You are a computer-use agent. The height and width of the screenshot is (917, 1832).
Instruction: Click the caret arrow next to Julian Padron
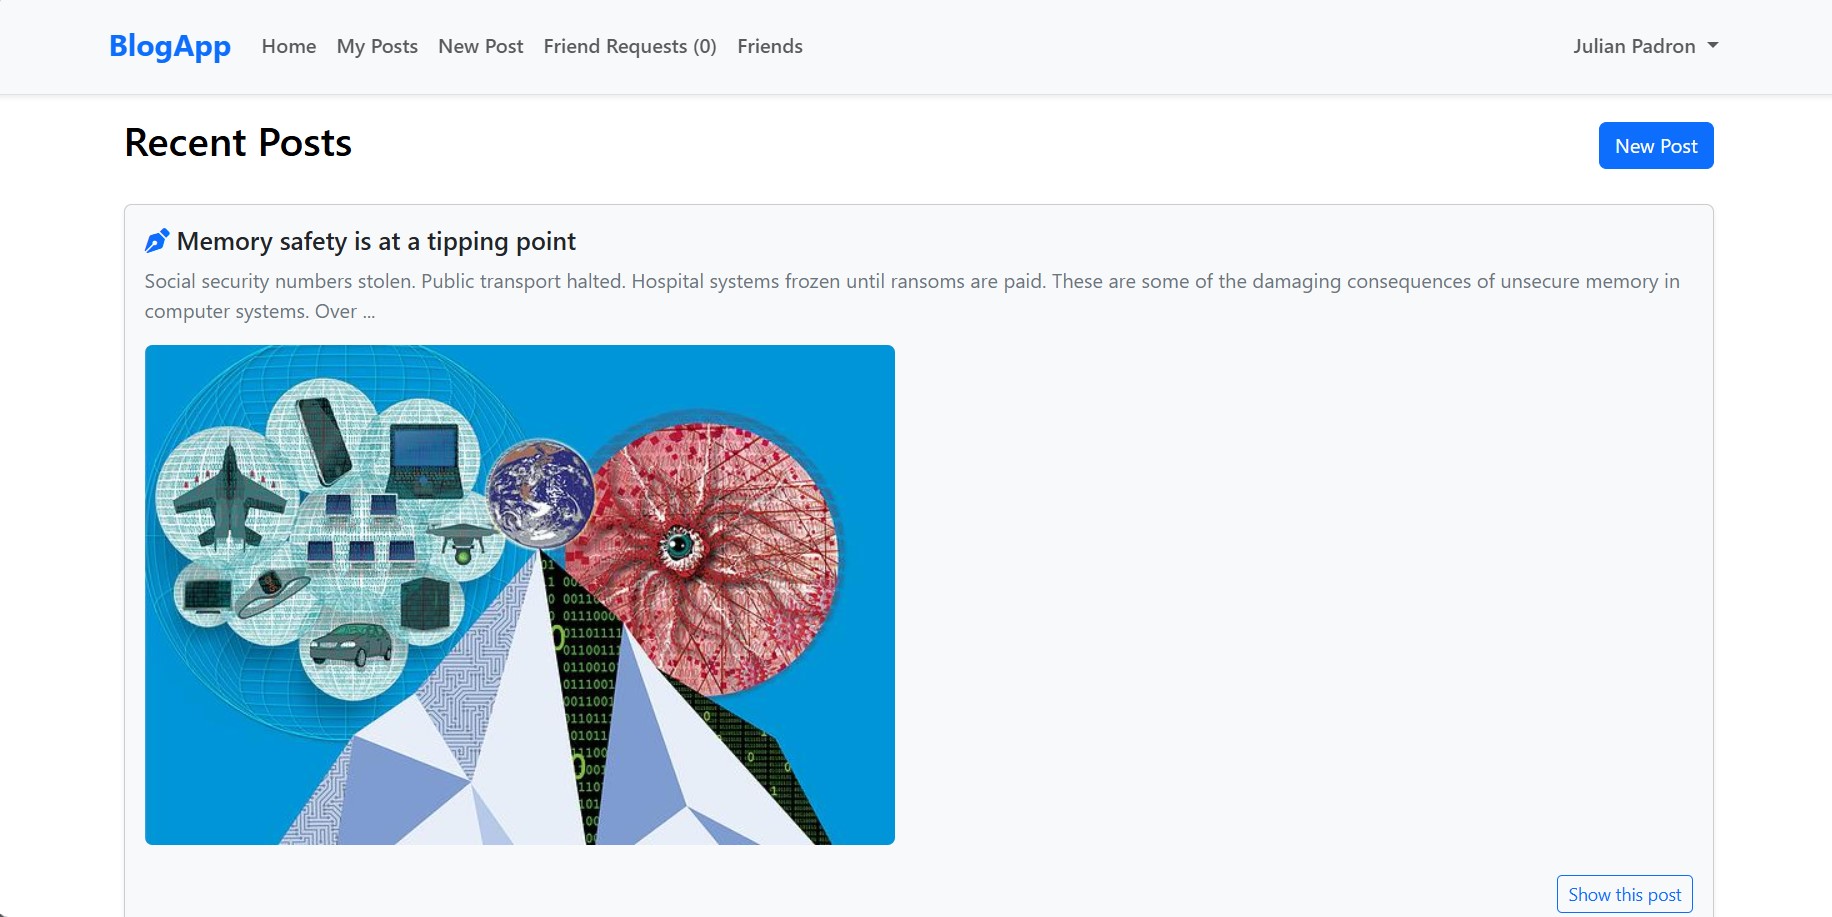click(1713, 46)
